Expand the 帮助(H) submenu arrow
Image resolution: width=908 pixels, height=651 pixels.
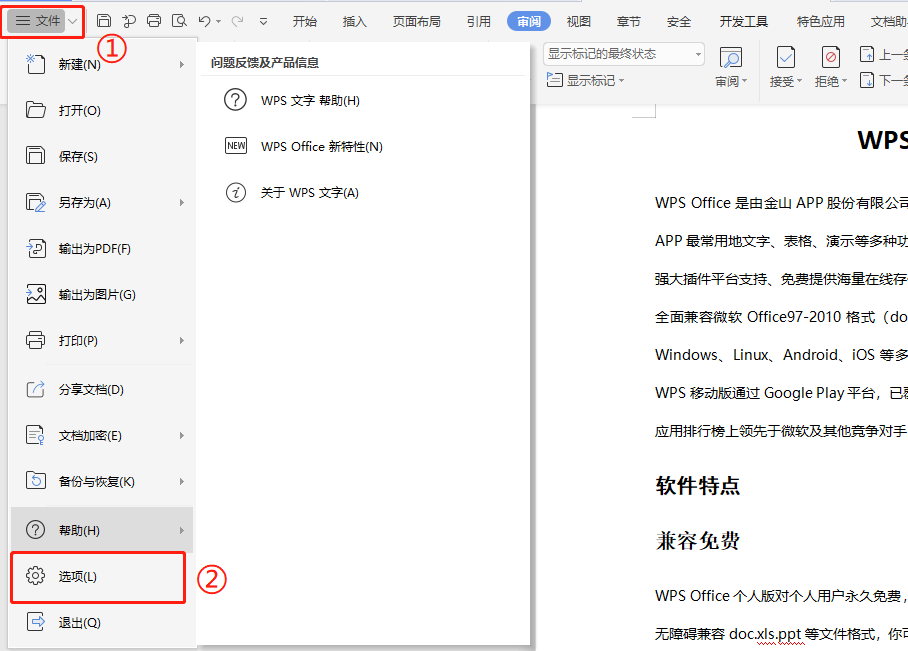[181, 530]
